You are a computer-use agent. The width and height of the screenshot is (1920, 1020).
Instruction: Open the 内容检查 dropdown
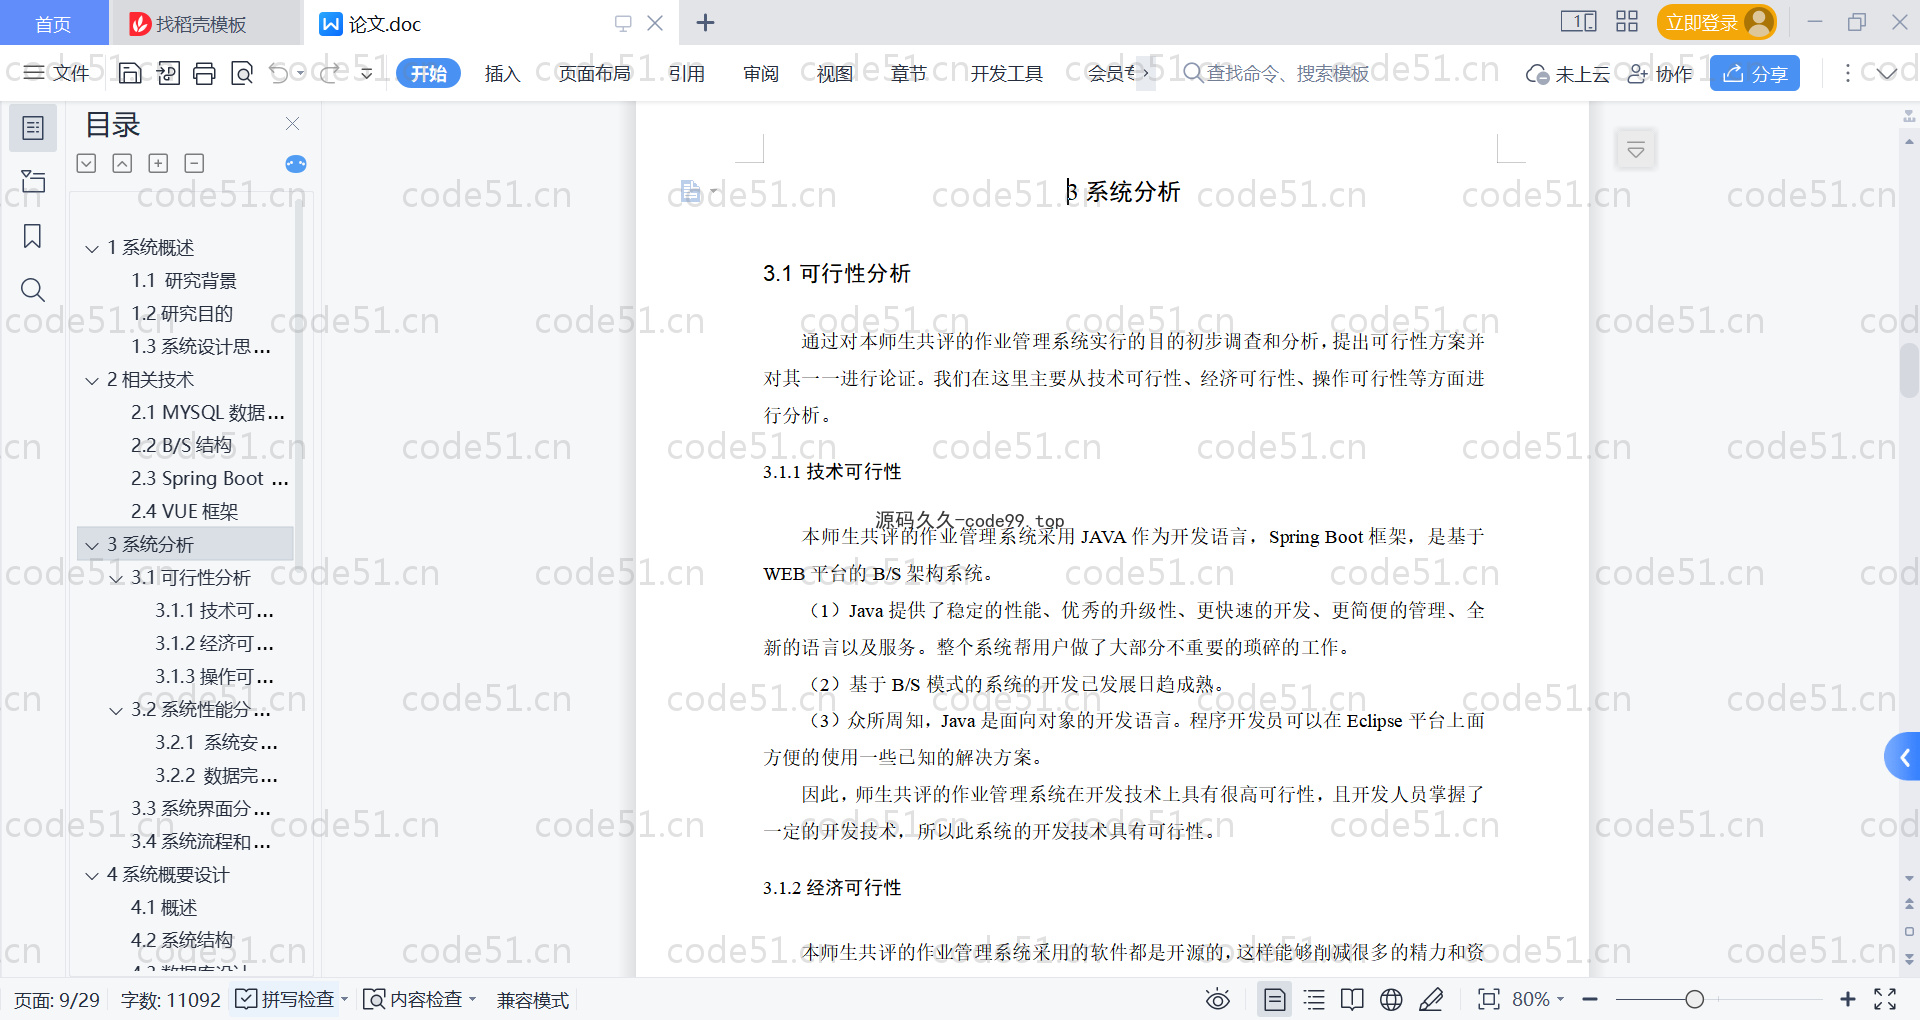tap(472, 999)
